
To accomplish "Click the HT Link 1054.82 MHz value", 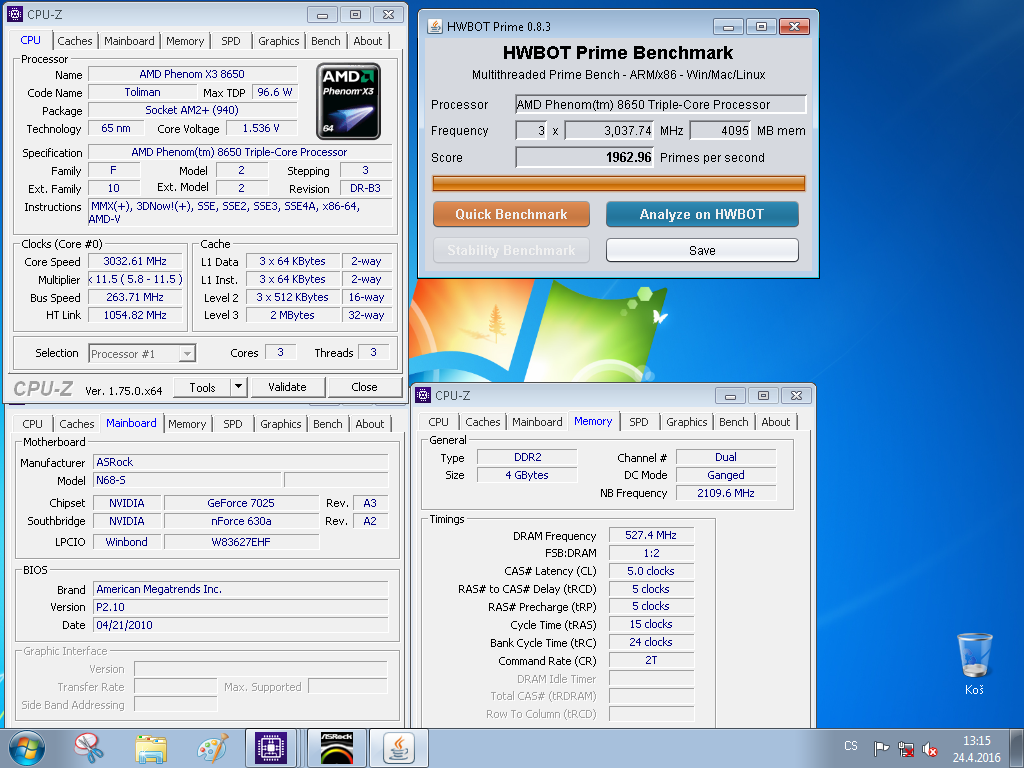I will (x=135, y=315).
